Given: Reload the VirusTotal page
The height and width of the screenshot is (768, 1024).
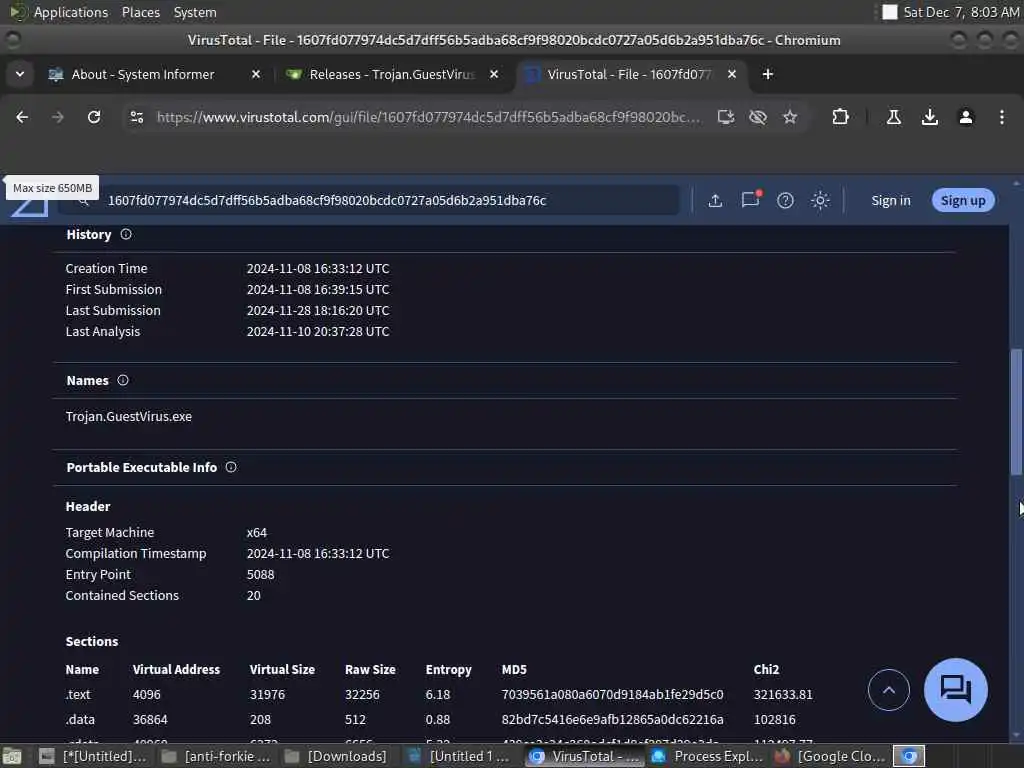Looking at the screenshot, I should click(94, 117).
